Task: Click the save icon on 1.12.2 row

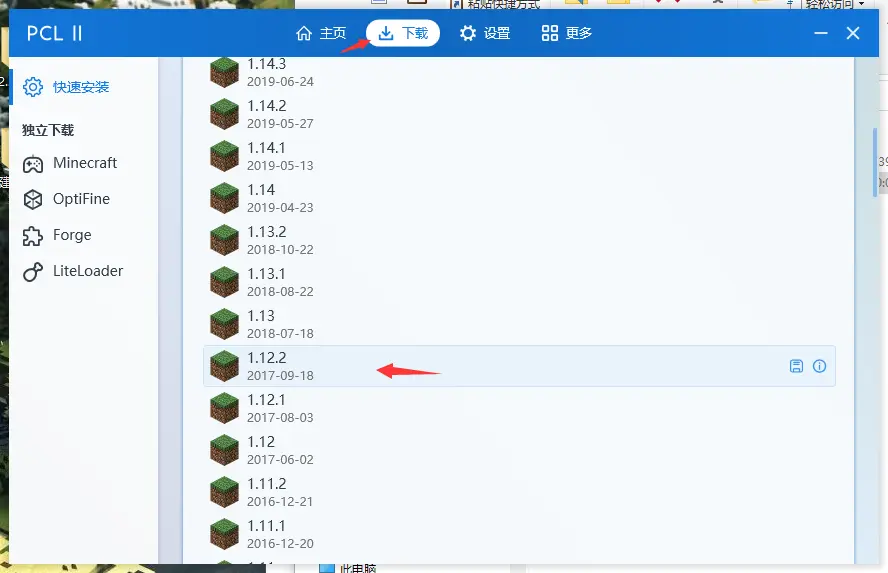Action: click(796, 366)
